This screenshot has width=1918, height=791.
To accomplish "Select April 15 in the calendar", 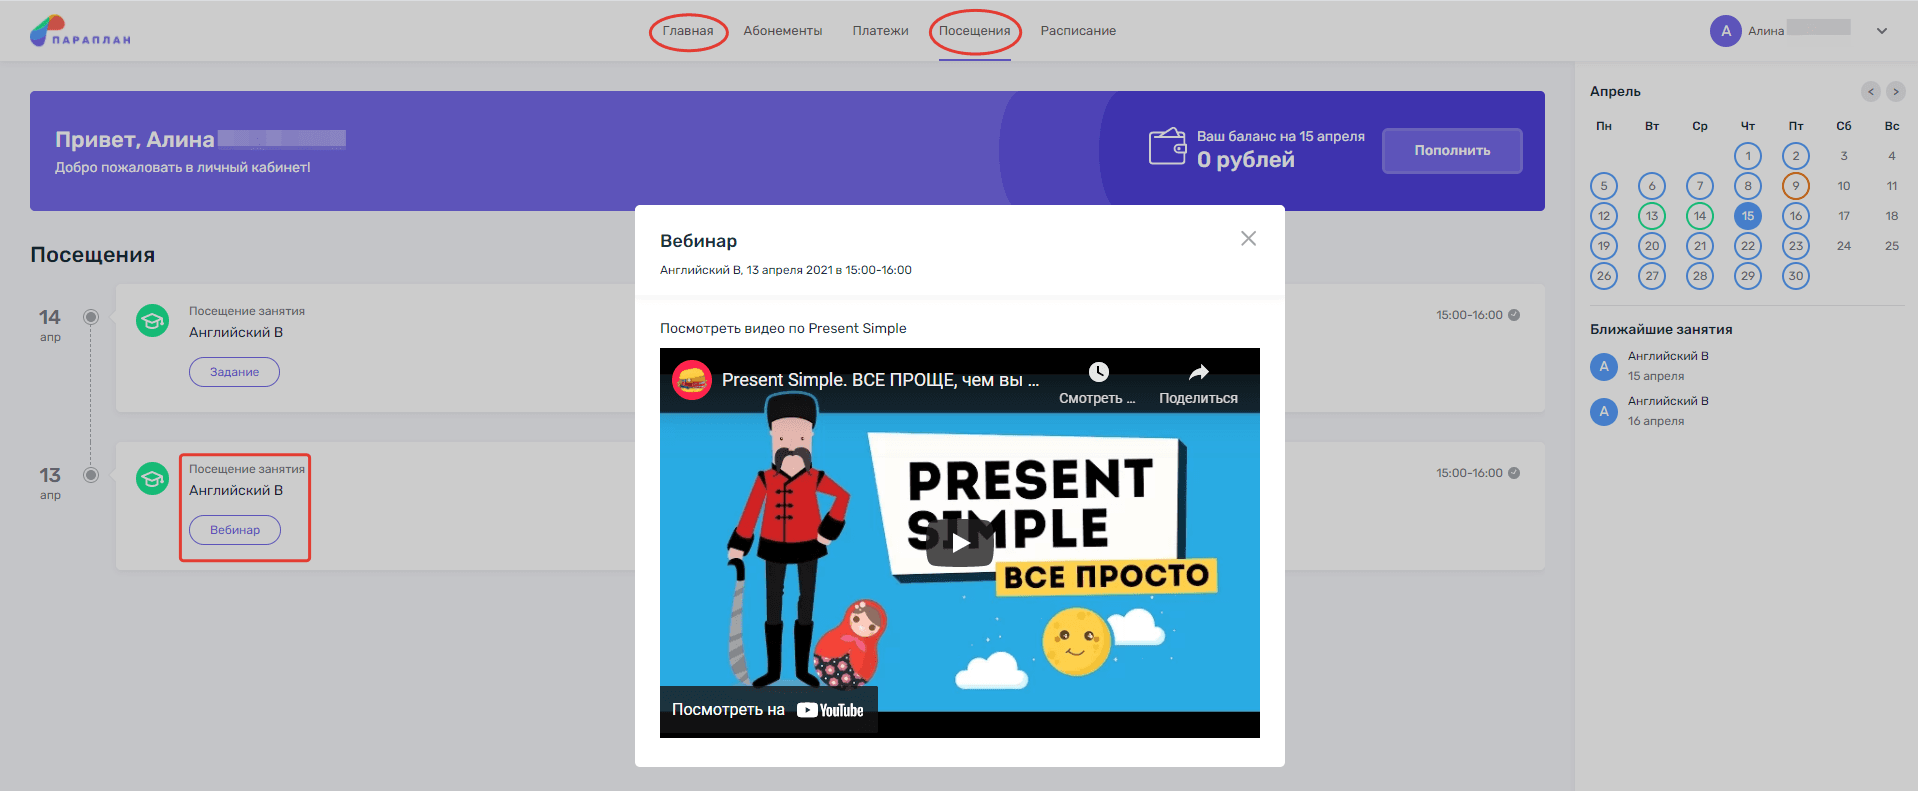I will pos(1747,216).
